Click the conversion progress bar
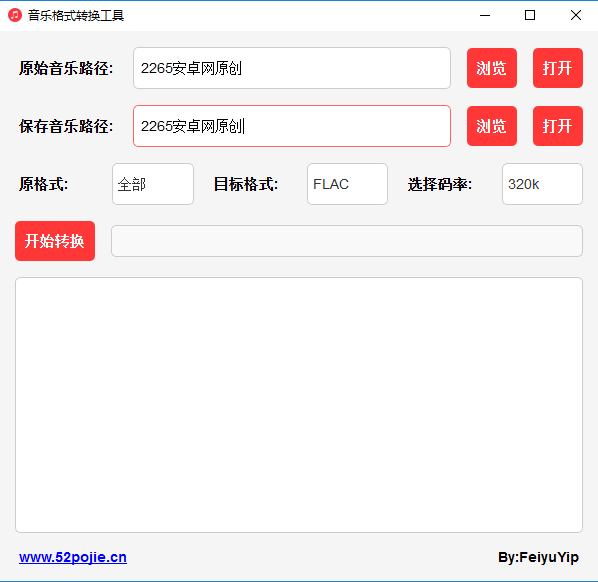The image size is (598, 582). [347, 241]
